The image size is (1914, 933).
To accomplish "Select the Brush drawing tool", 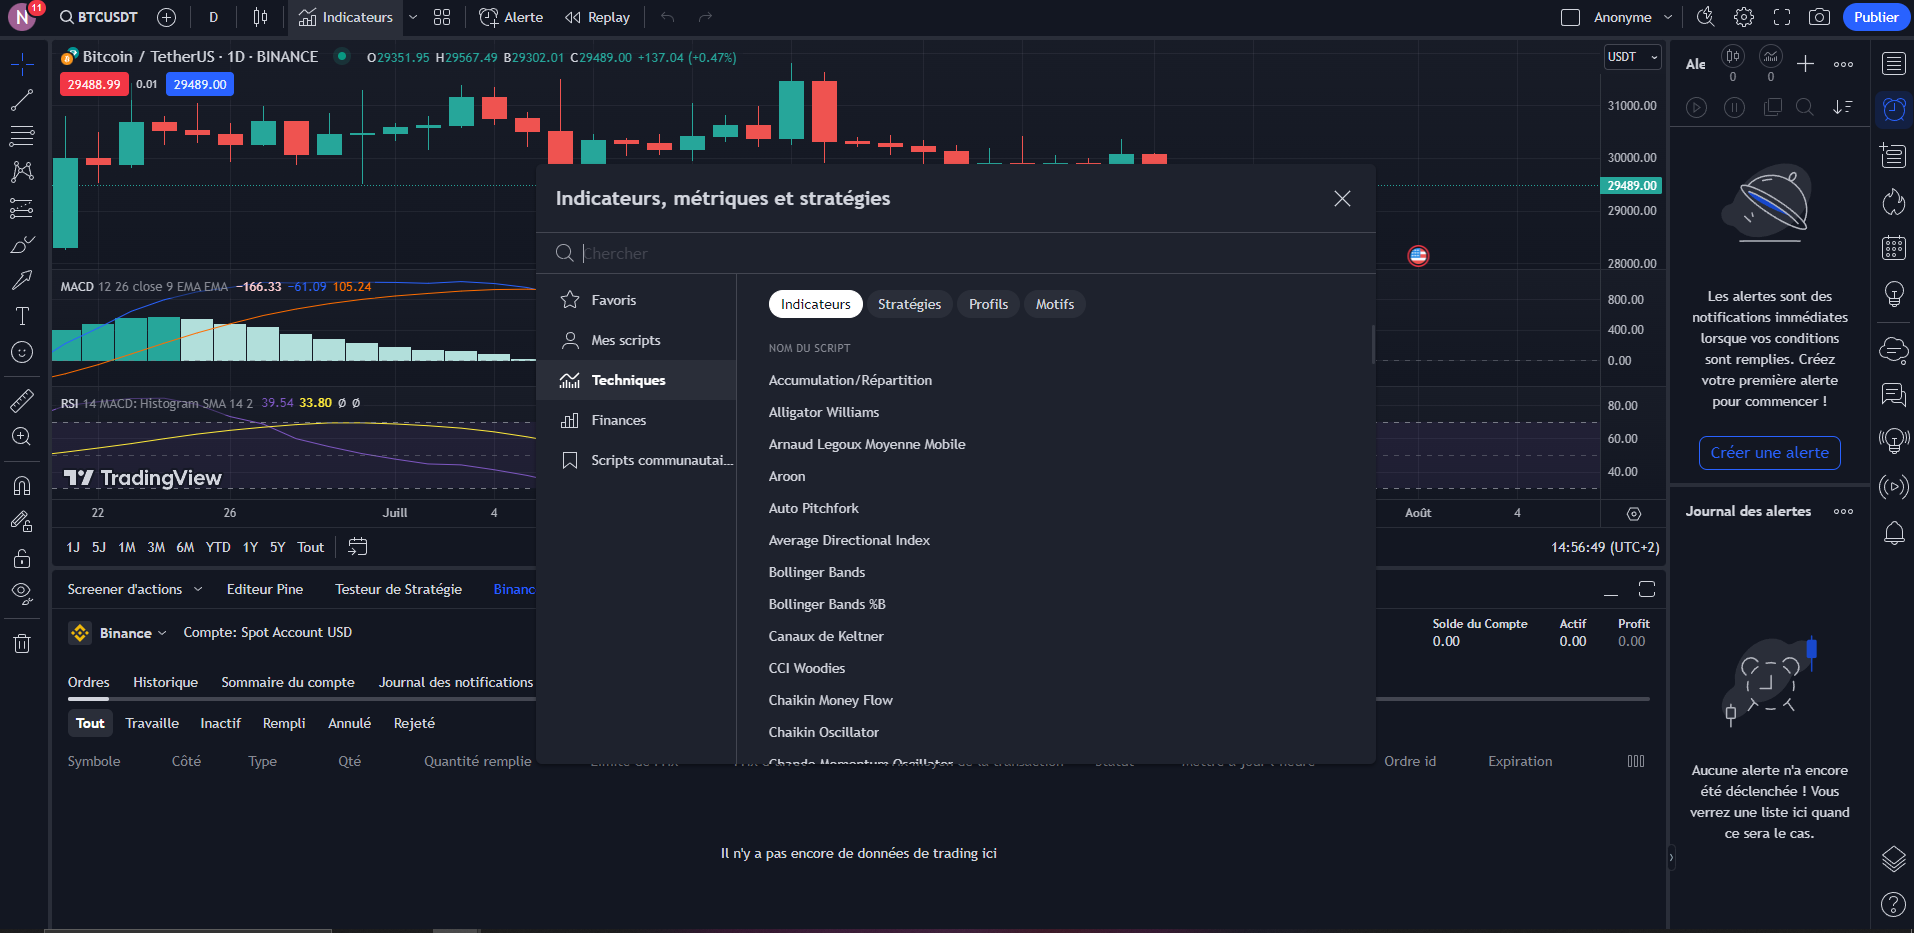I will tap(22, 245).
